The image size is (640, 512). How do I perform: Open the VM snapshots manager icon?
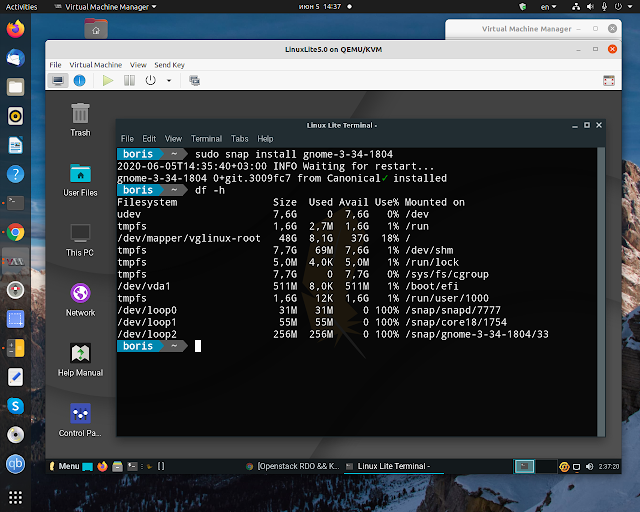195,80
